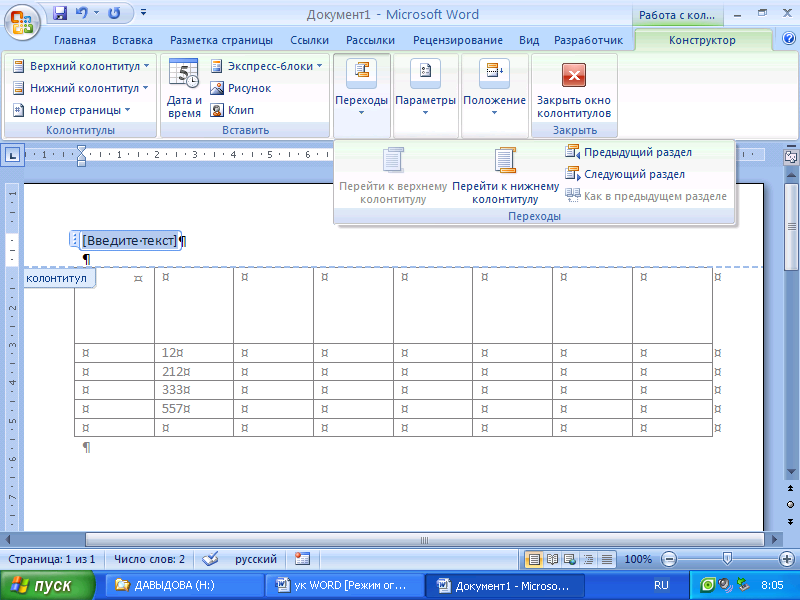Switch to Outline view

coord(588,560)
